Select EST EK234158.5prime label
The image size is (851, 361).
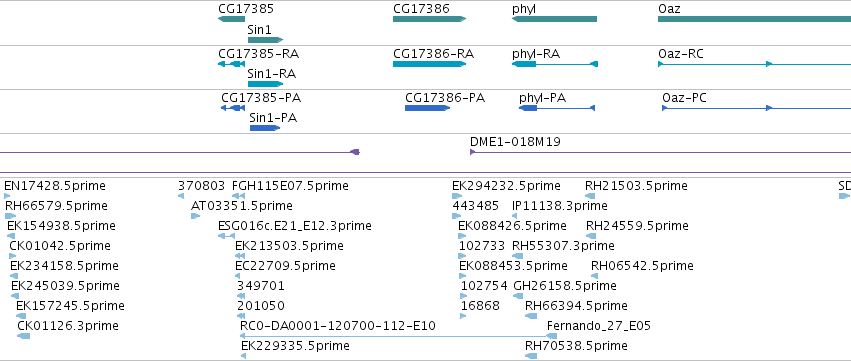pos(65,265)
